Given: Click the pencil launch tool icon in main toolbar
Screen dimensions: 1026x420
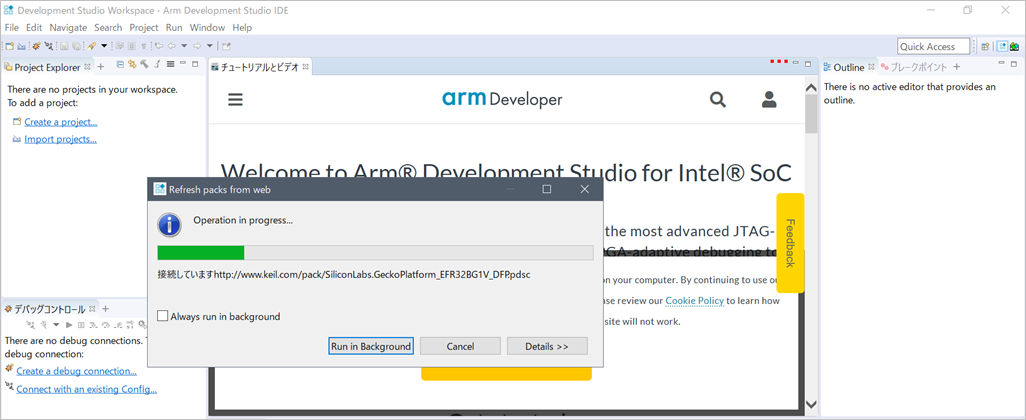Looking at the screenshot, I should click(92, 46).
